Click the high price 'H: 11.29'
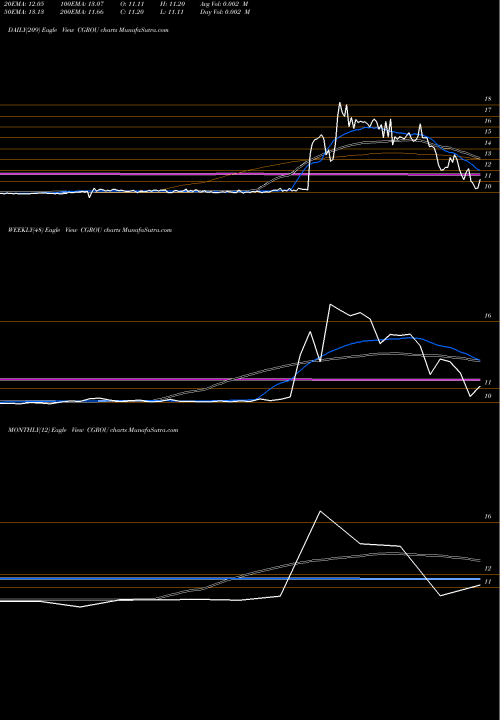This screenshot has width=500, height=720. coord(172,4)
